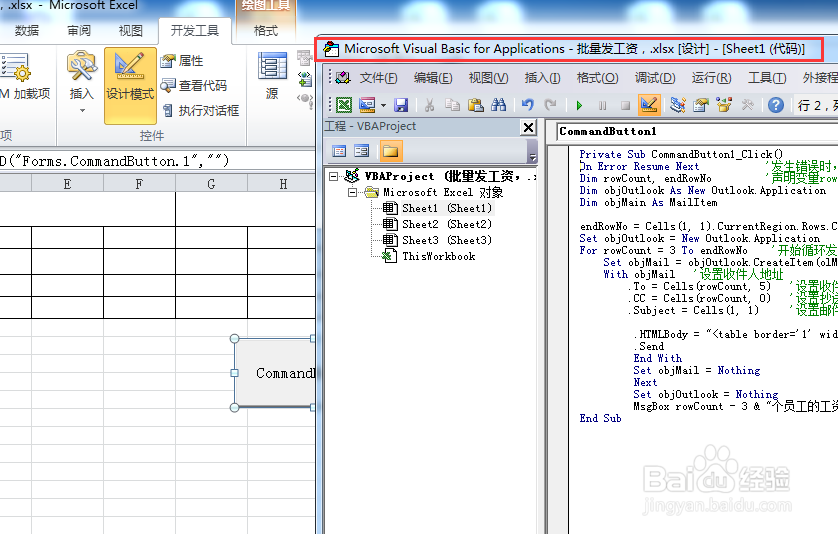Run the macro with green play icon

coord(579,105)
